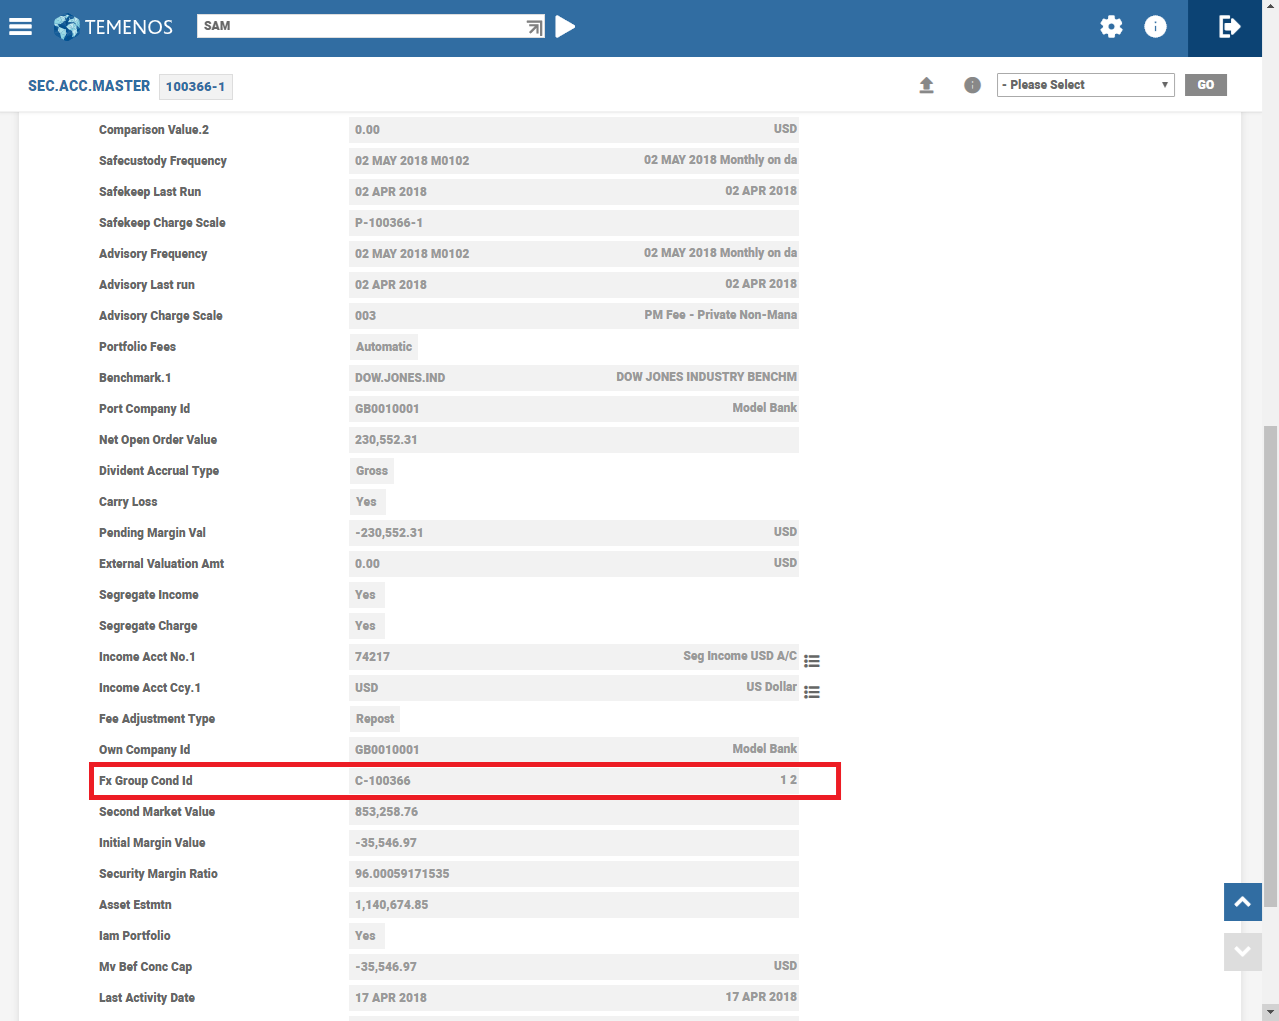Screen dimensions: 1279x1021
Task: Run the command with the play arrow
Action: pos(565,27)
